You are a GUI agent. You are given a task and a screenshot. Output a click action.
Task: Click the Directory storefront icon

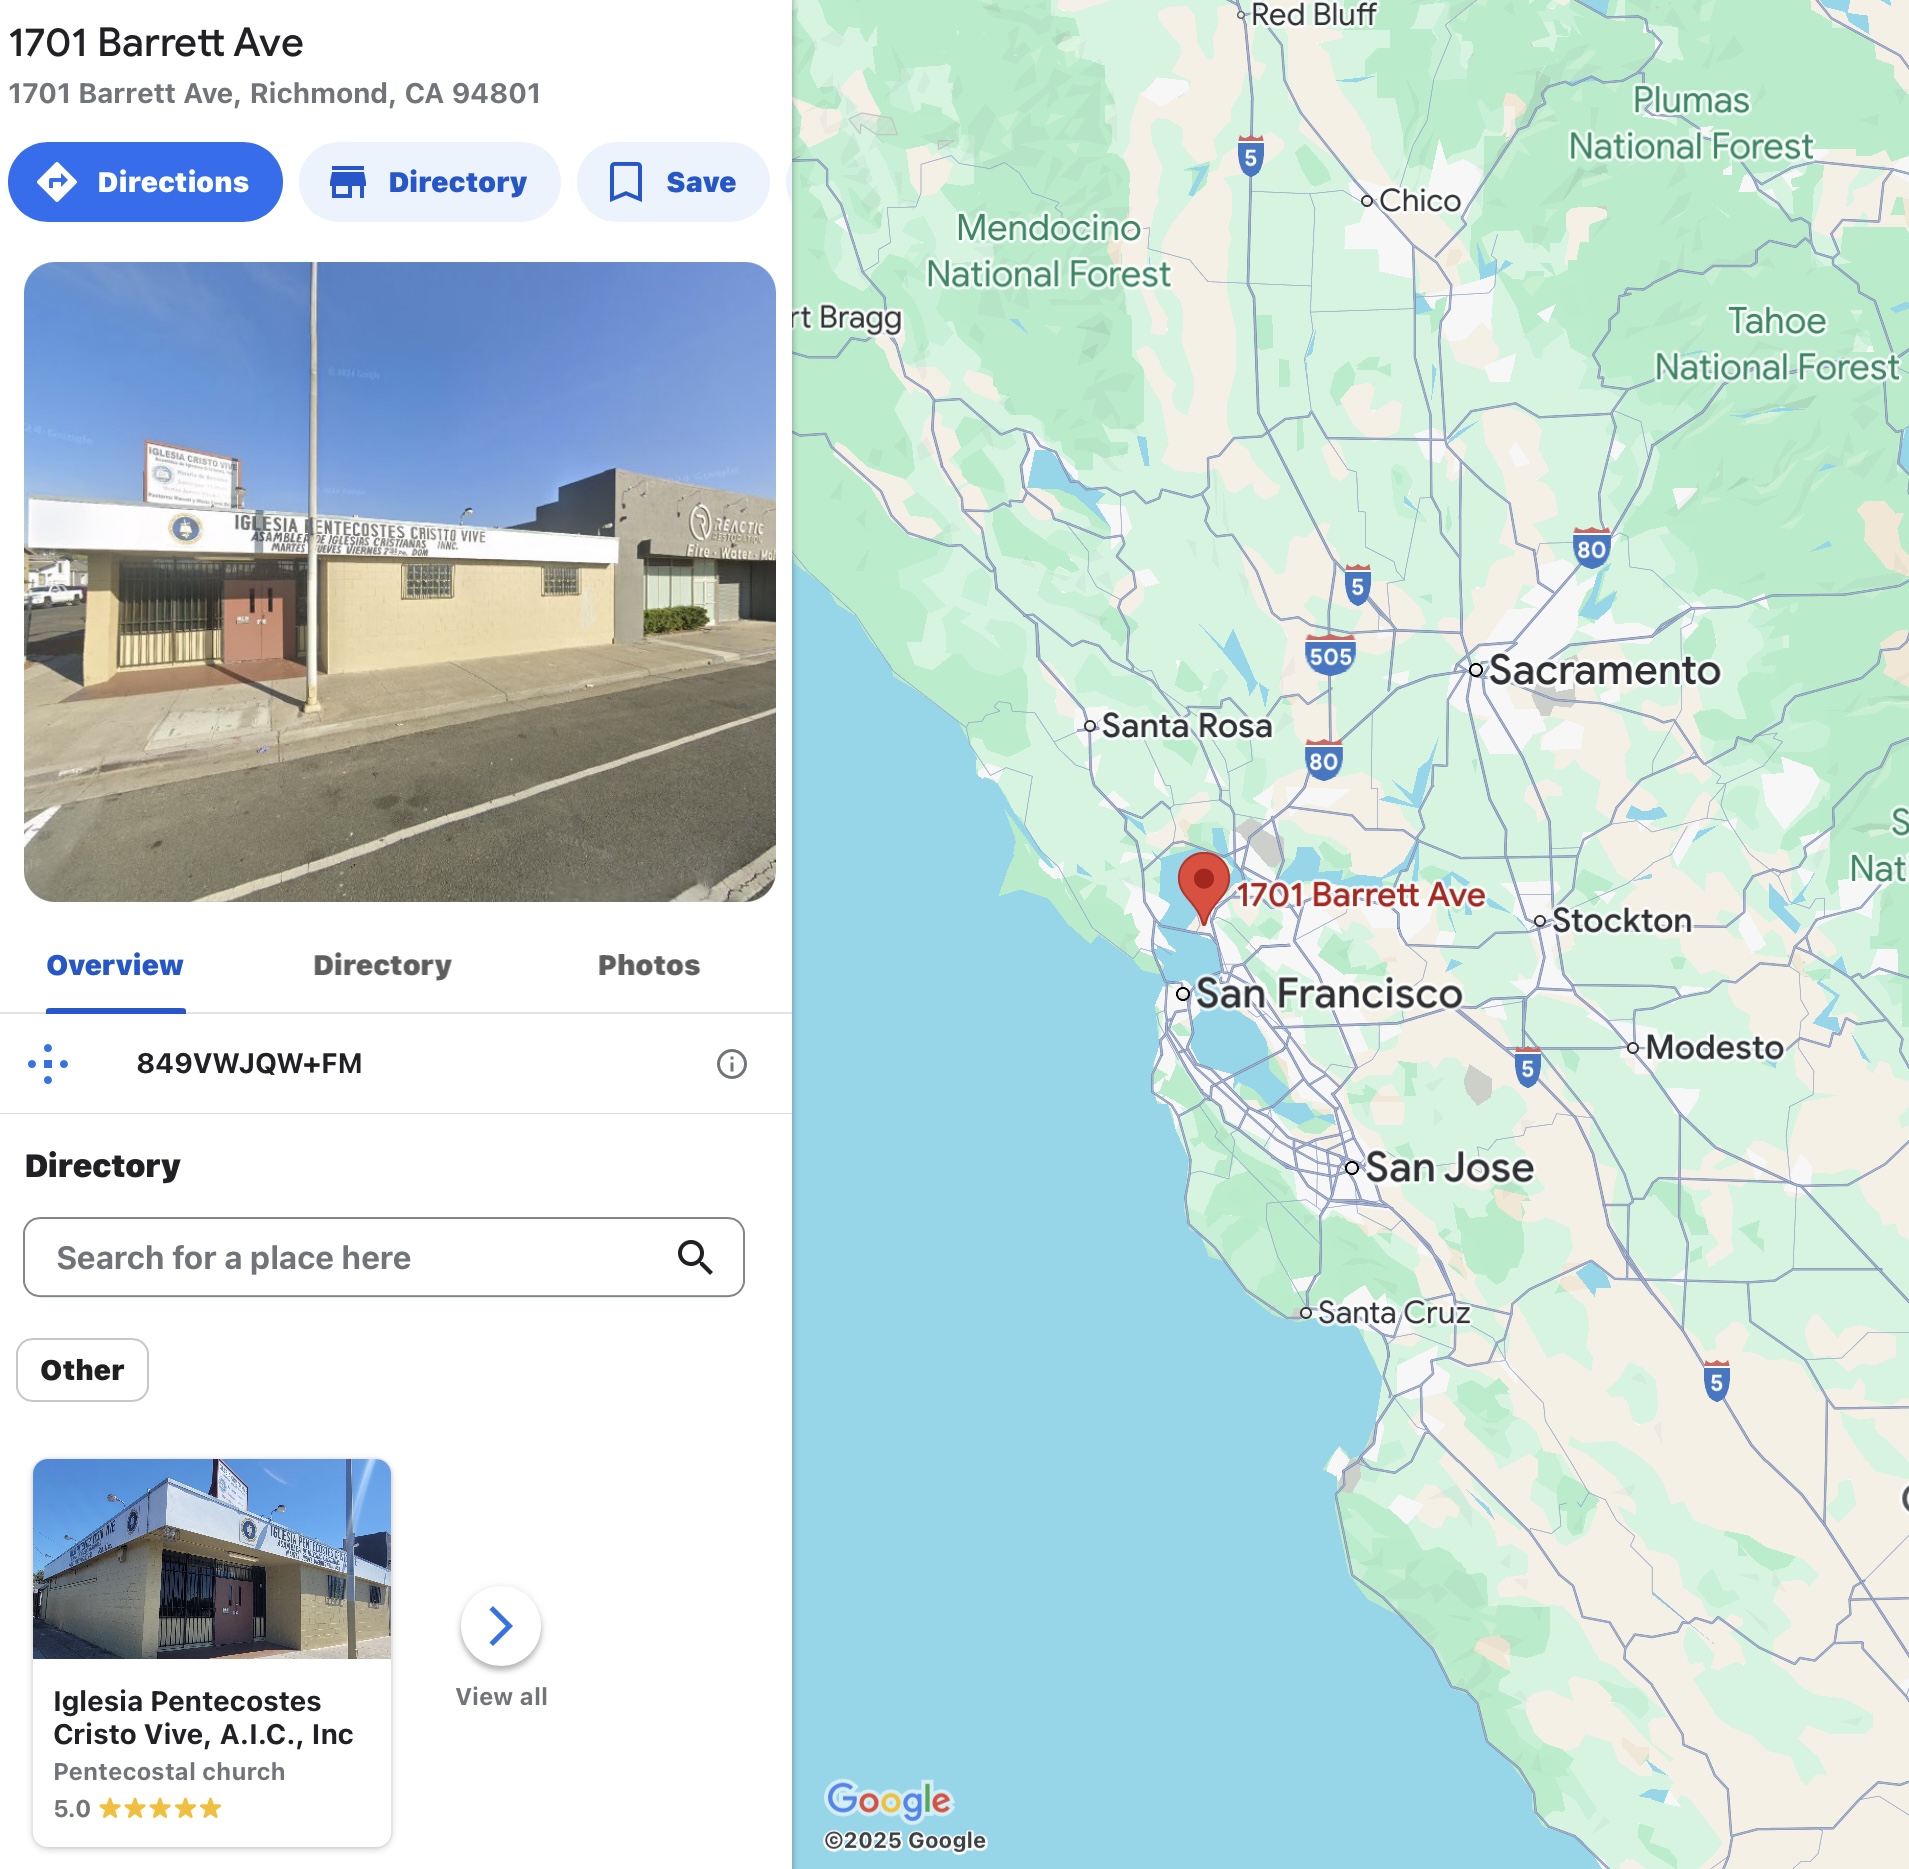click(x=348, y=182)
